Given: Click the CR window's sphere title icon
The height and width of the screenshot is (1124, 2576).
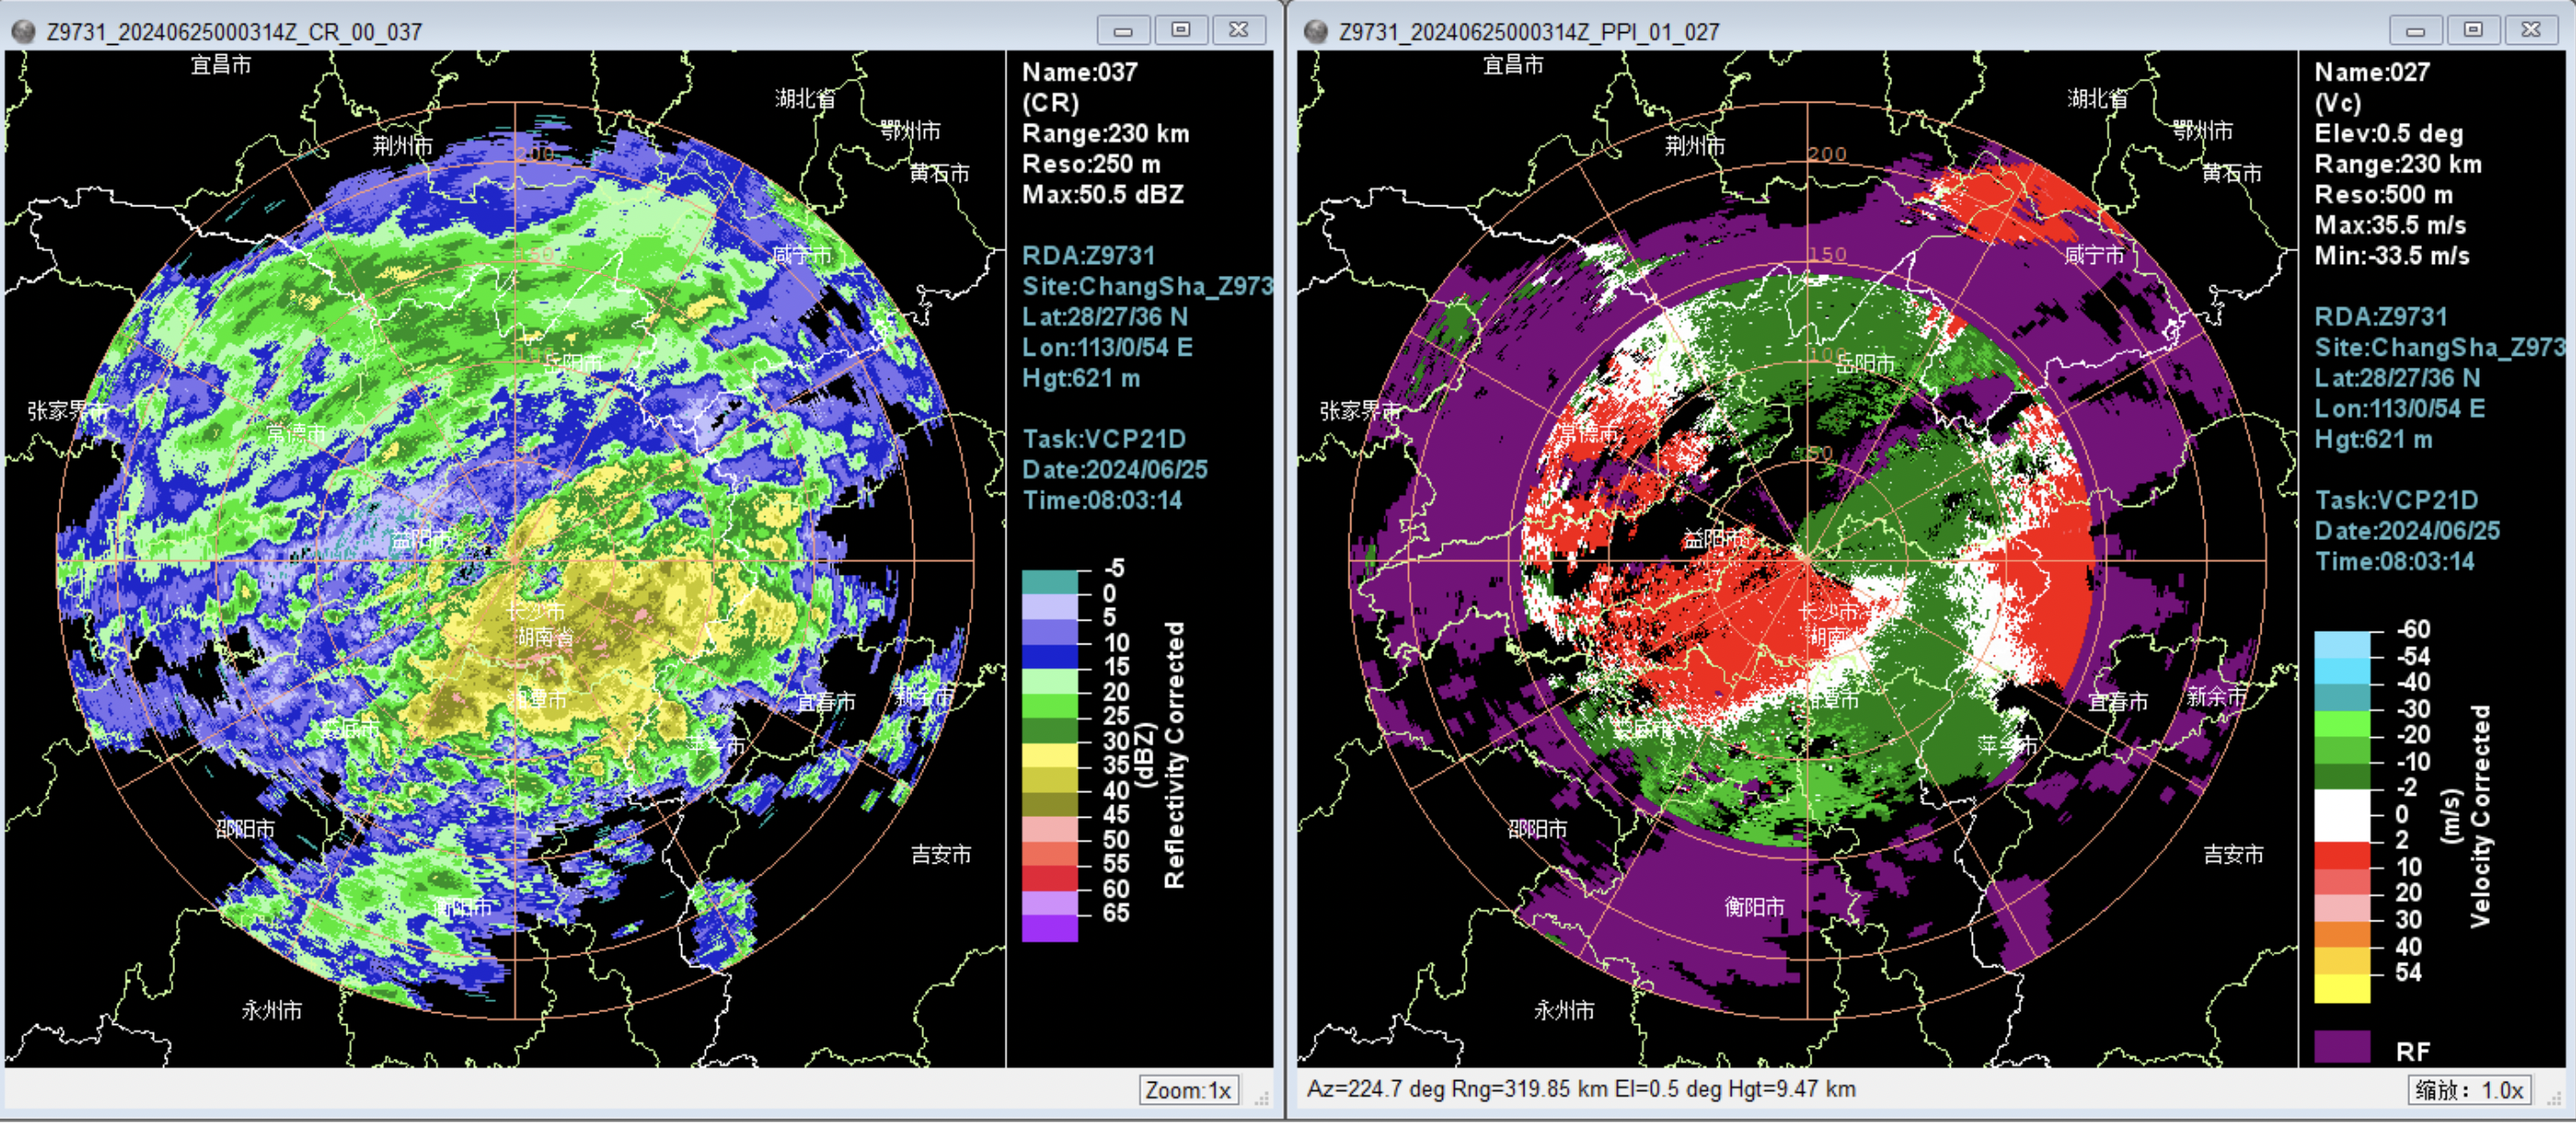Looking at the screenshot, I should (x=23, y=31).
